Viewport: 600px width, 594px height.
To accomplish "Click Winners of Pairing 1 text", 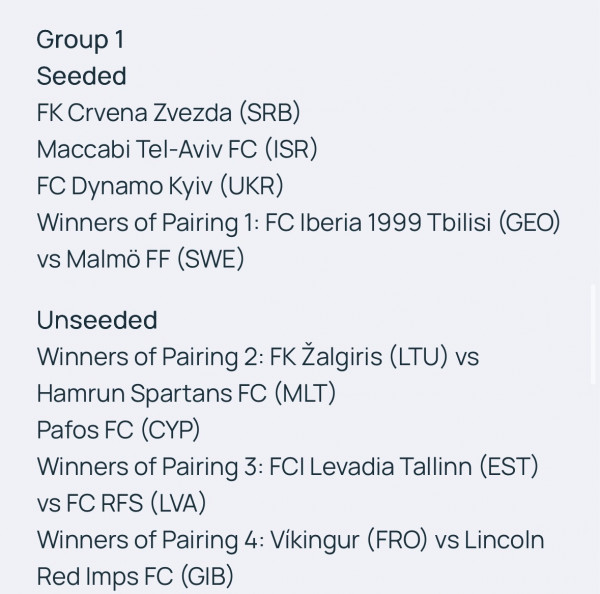I will pyautogui.click(x=148, y=222).
